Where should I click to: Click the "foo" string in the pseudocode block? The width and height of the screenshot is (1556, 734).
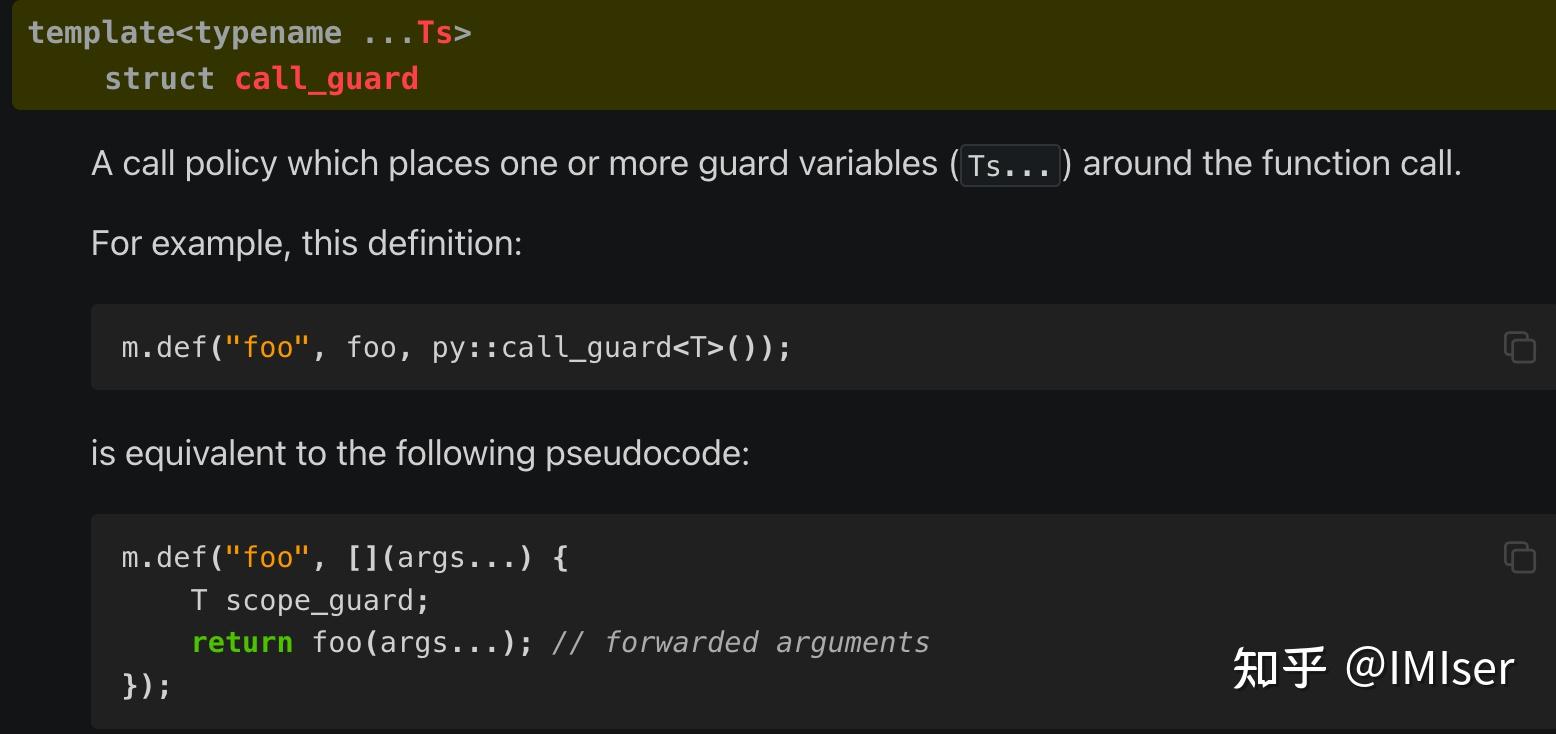[267, 558]
